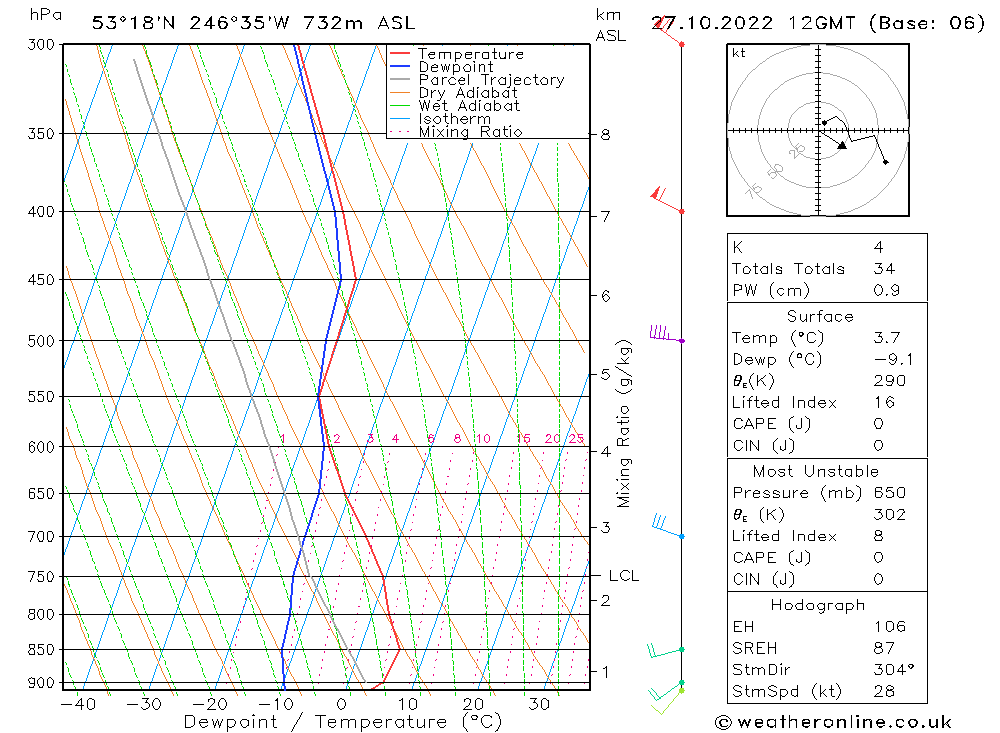Click the Hodograph section heading

click(x=818, y=605)
